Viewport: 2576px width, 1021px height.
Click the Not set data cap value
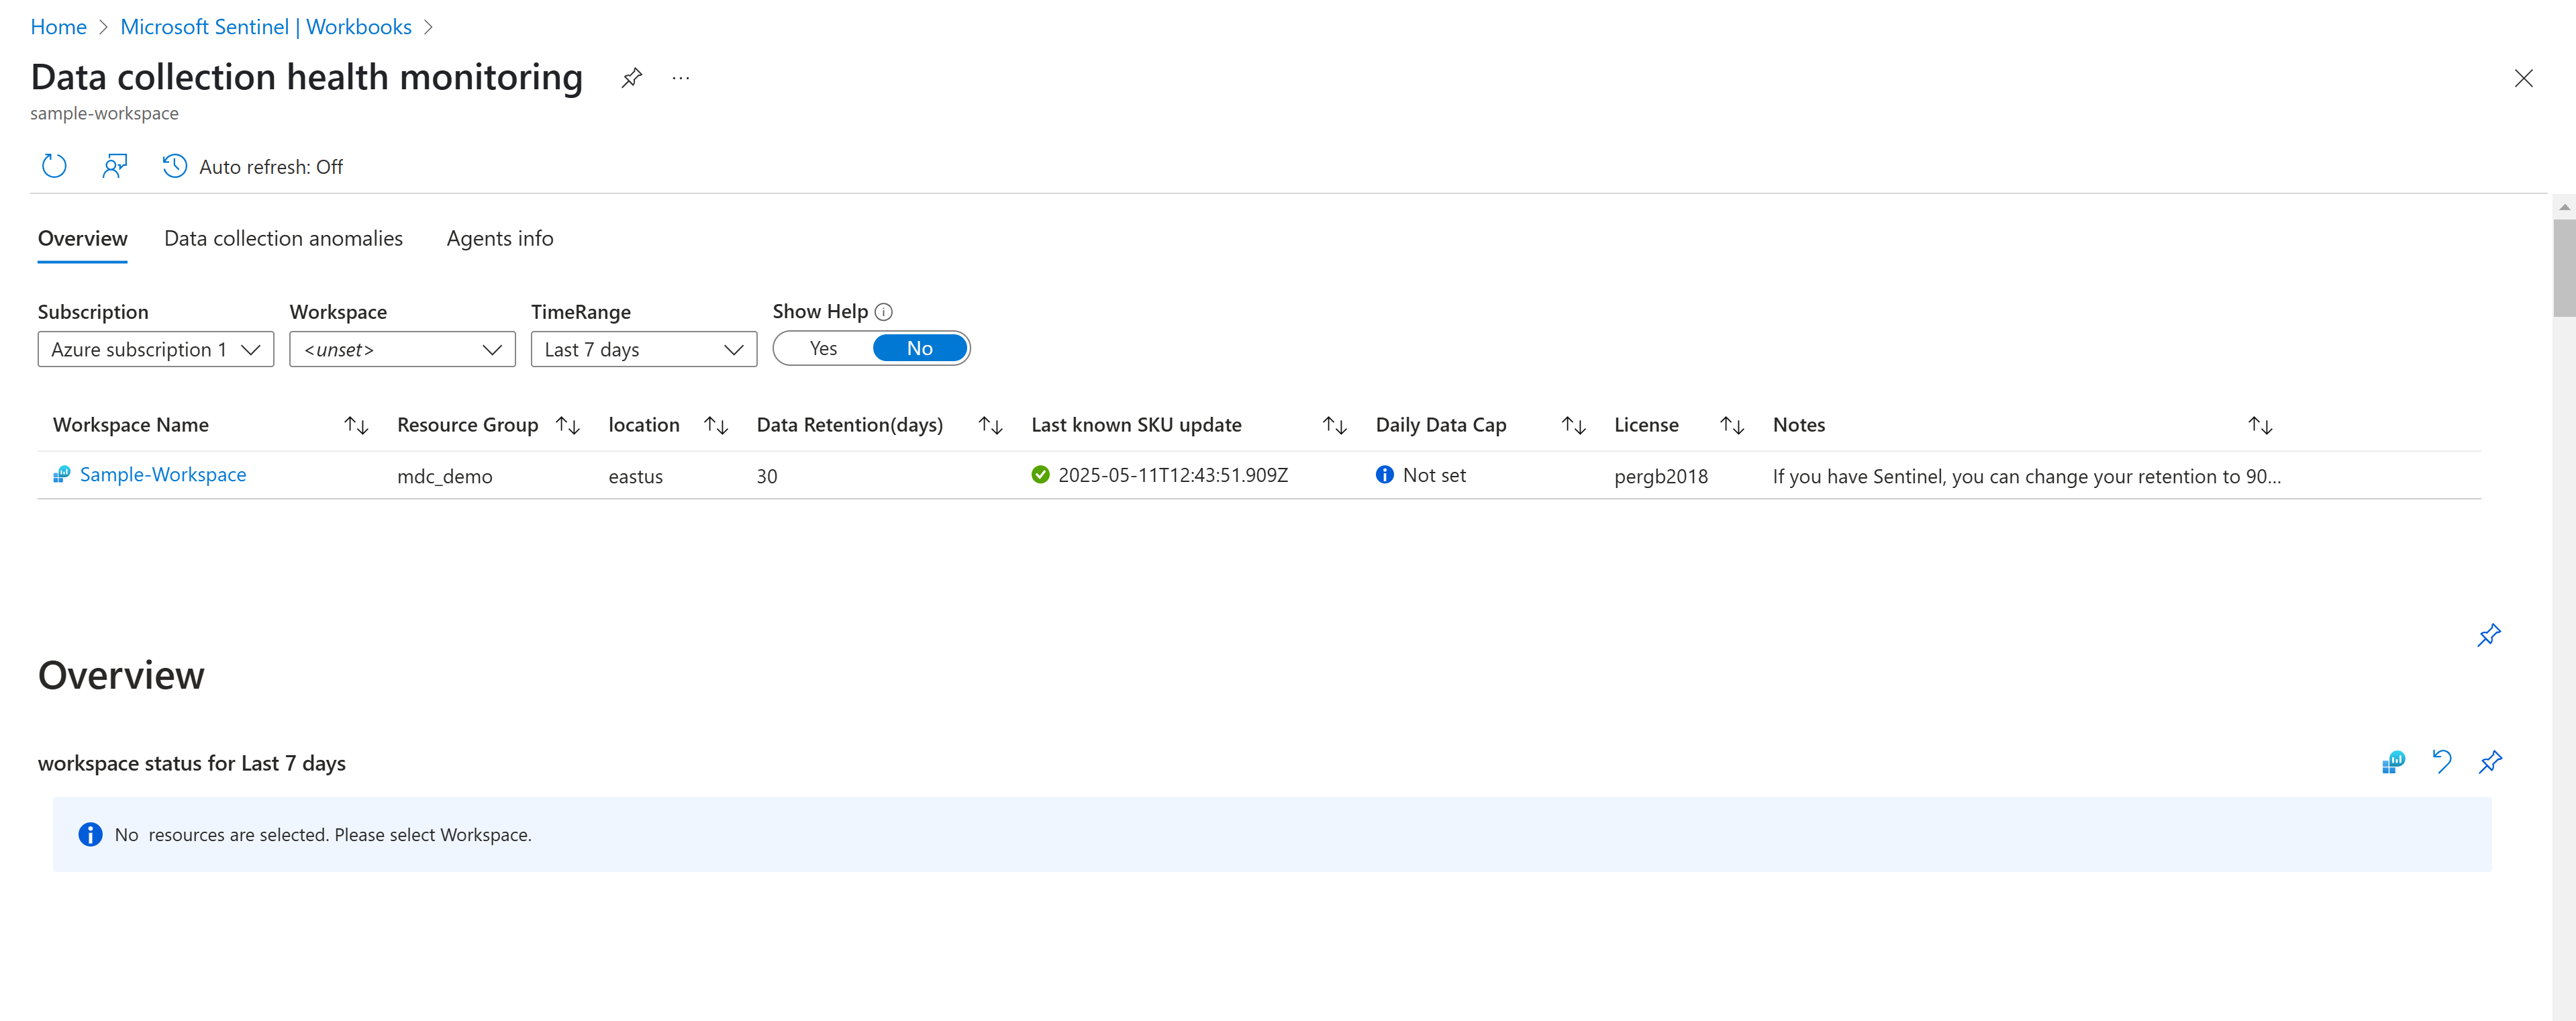click(1434, 475)
